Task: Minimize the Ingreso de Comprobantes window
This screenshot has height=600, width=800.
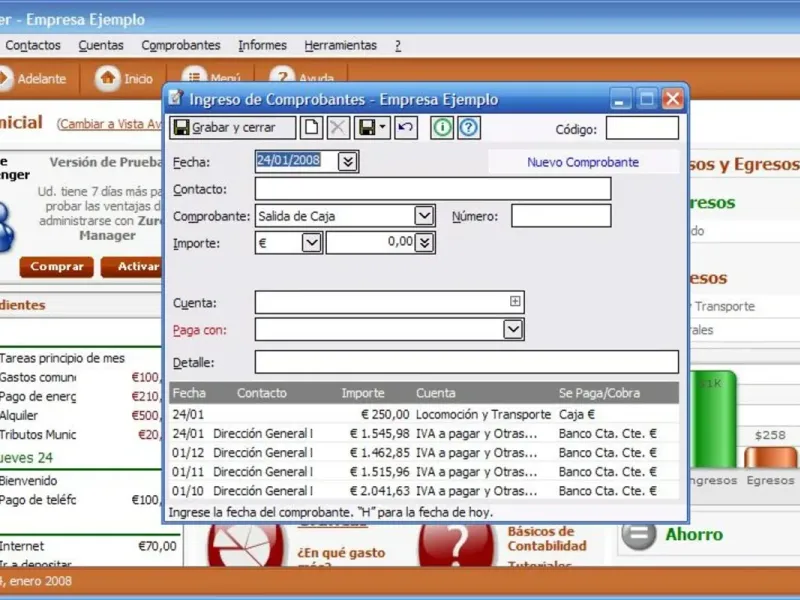Action: 620,99
